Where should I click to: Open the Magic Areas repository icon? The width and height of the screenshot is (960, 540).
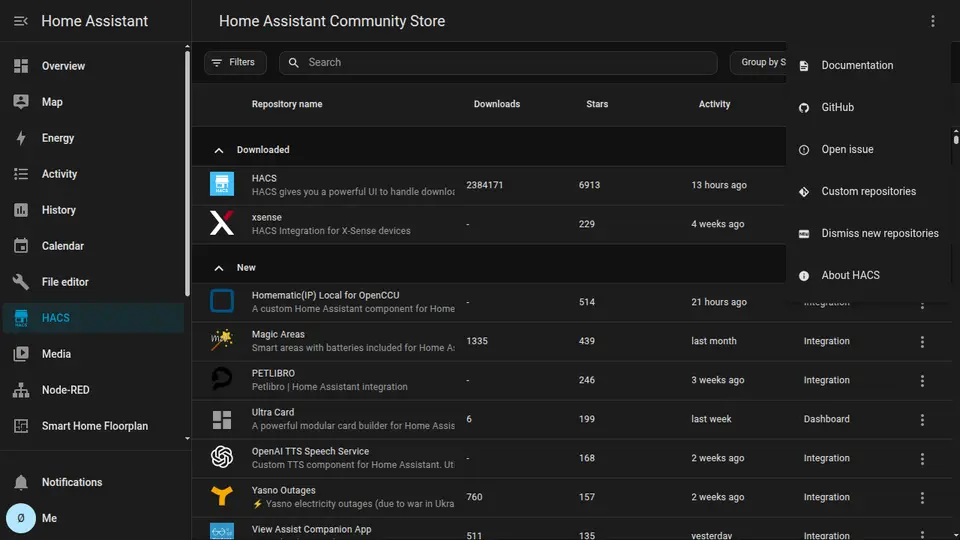tap(222, 340)
